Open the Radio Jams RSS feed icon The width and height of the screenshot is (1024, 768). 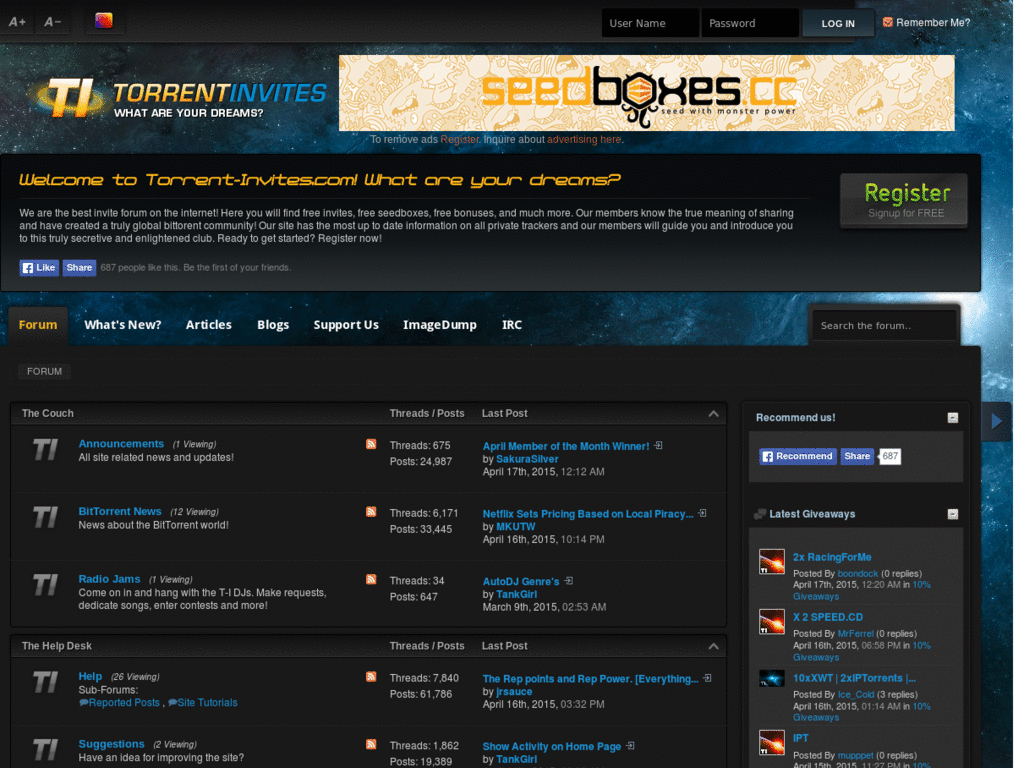371,579
